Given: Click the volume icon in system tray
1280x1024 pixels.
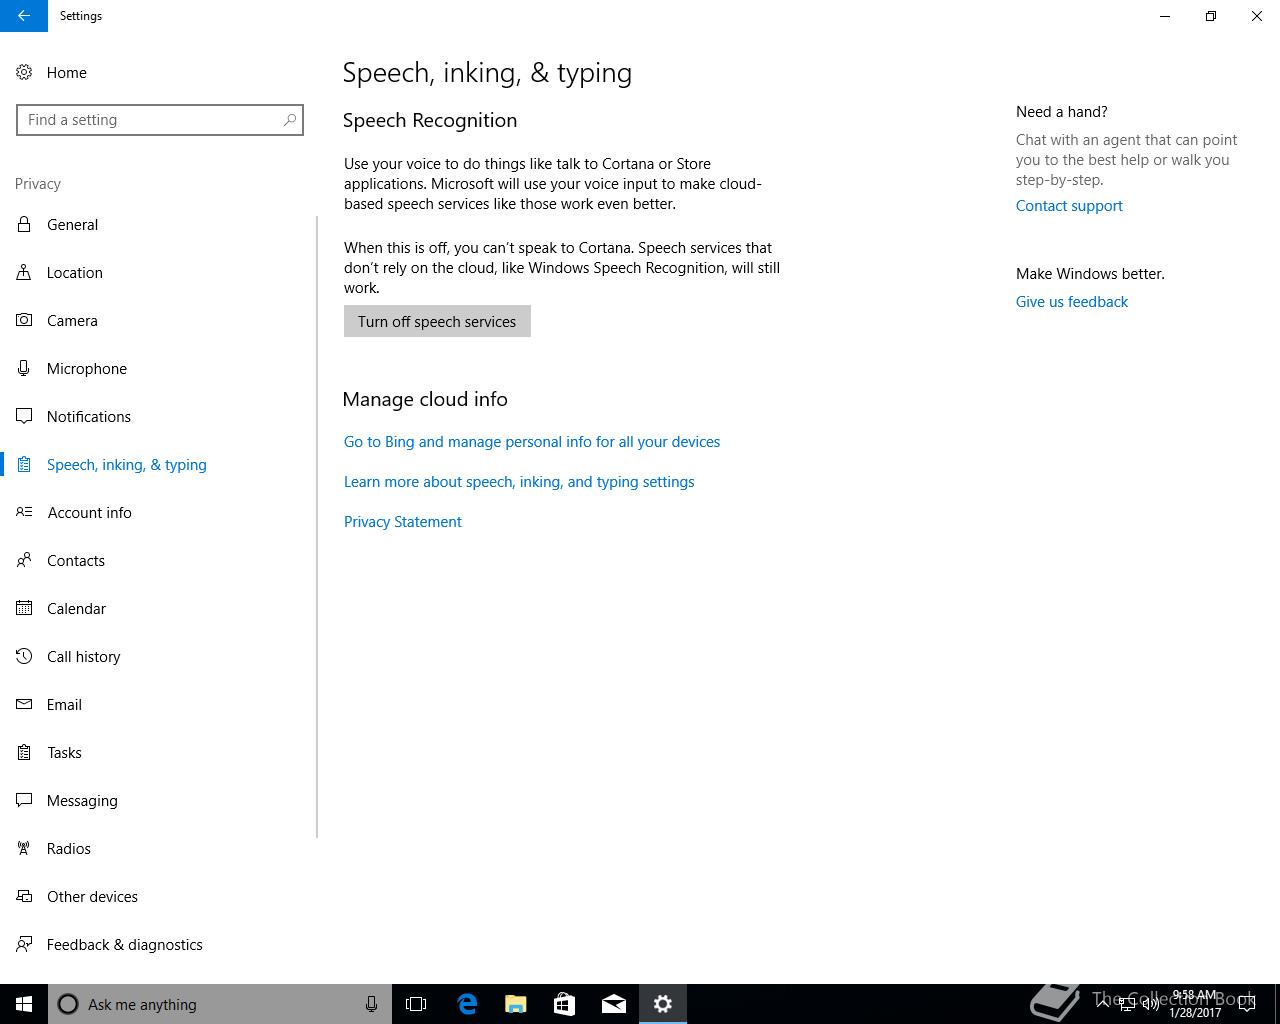Looking at the screenshot, I should [x=1151, y=1004].
